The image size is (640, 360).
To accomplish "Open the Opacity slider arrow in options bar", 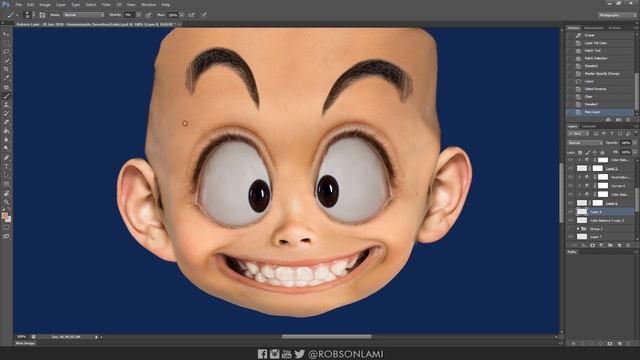I will [138, 15].
